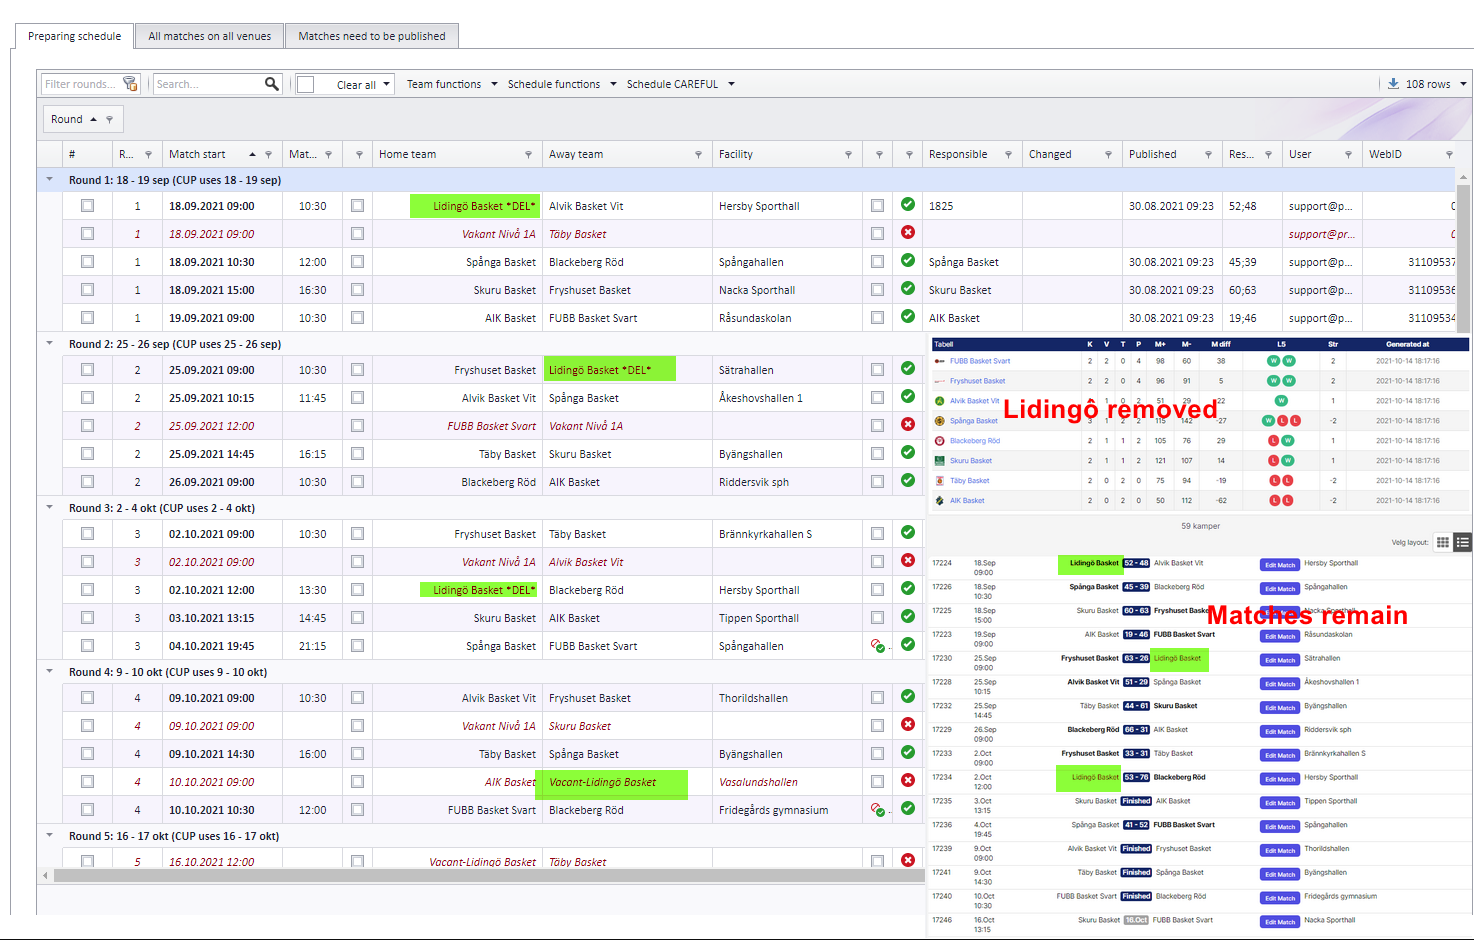Image resolution: width=1474 pixels, height=940 pixels.
Task: Sort by the Match start column header
Action: pos(197,154)
